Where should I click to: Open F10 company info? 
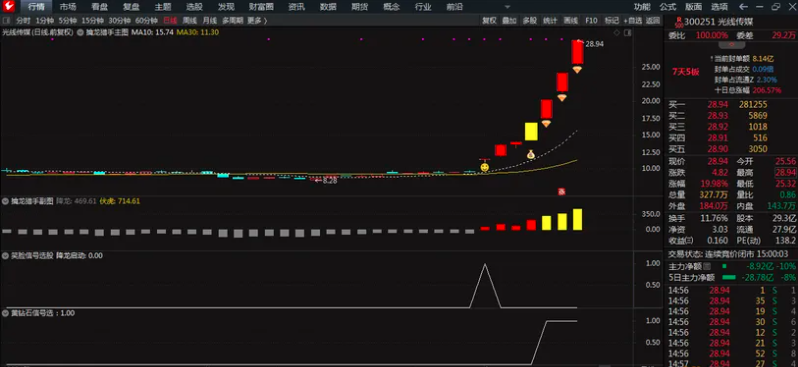point(591,21)
